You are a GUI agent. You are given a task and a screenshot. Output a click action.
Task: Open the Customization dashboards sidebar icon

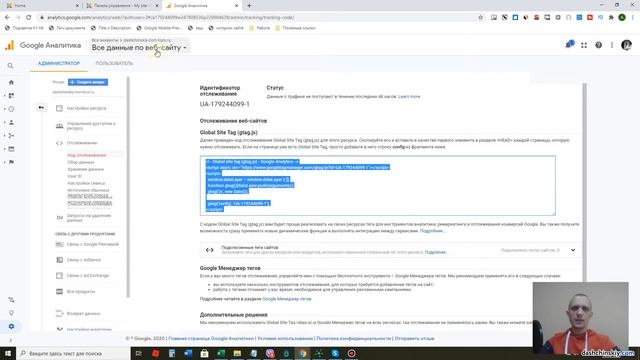tap(11, 96)
